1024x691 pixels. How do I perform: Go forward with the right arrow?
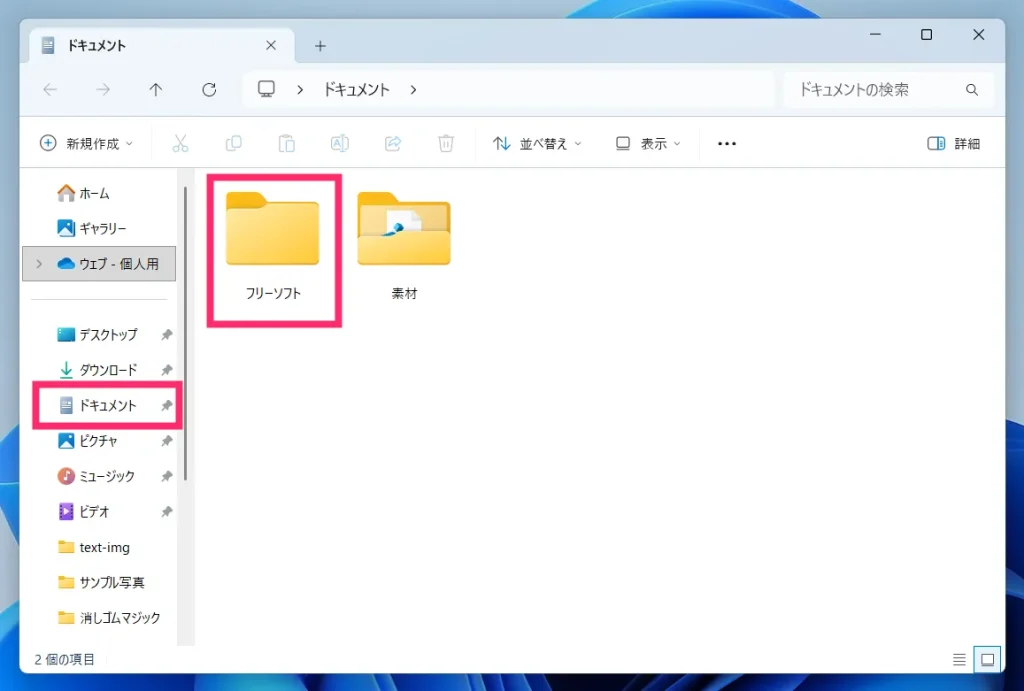pos(103,89)
